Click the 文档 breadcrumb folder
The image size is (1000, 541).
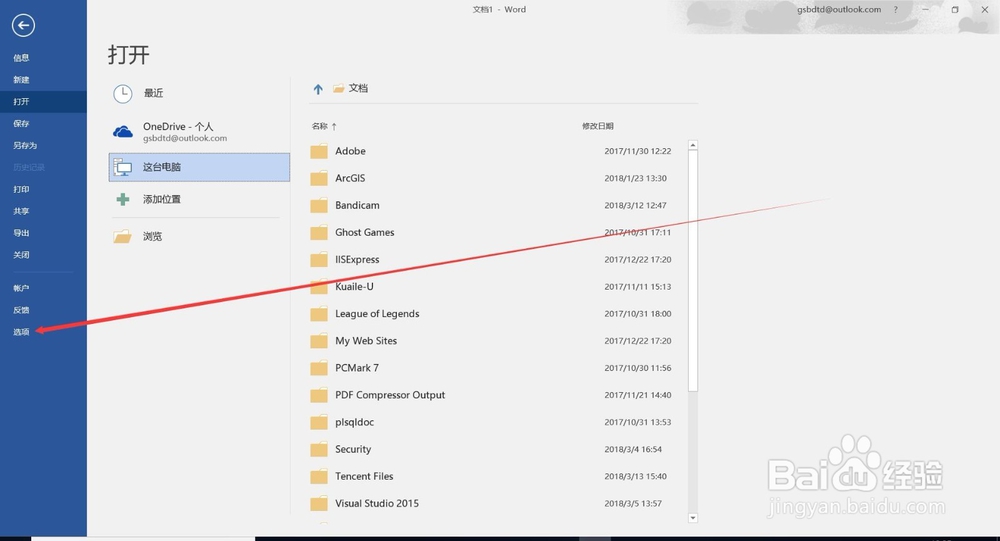(x=351, y=88)
